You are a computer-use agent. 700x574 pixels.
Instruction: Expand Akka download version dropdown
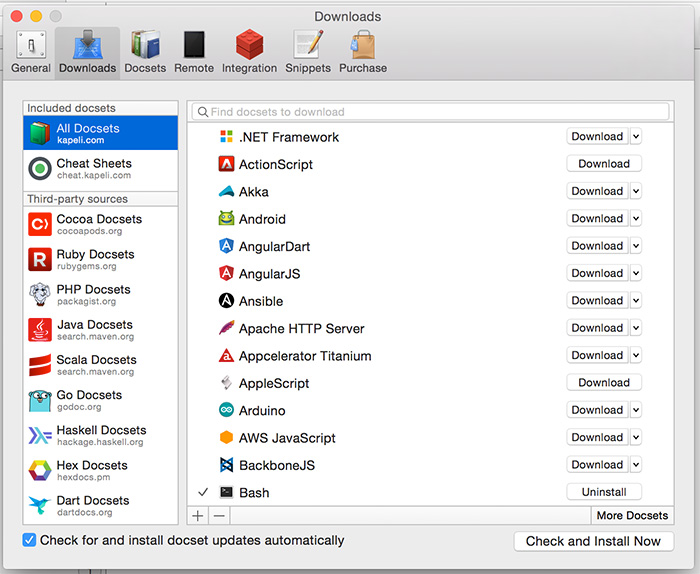tap(636, 191)
